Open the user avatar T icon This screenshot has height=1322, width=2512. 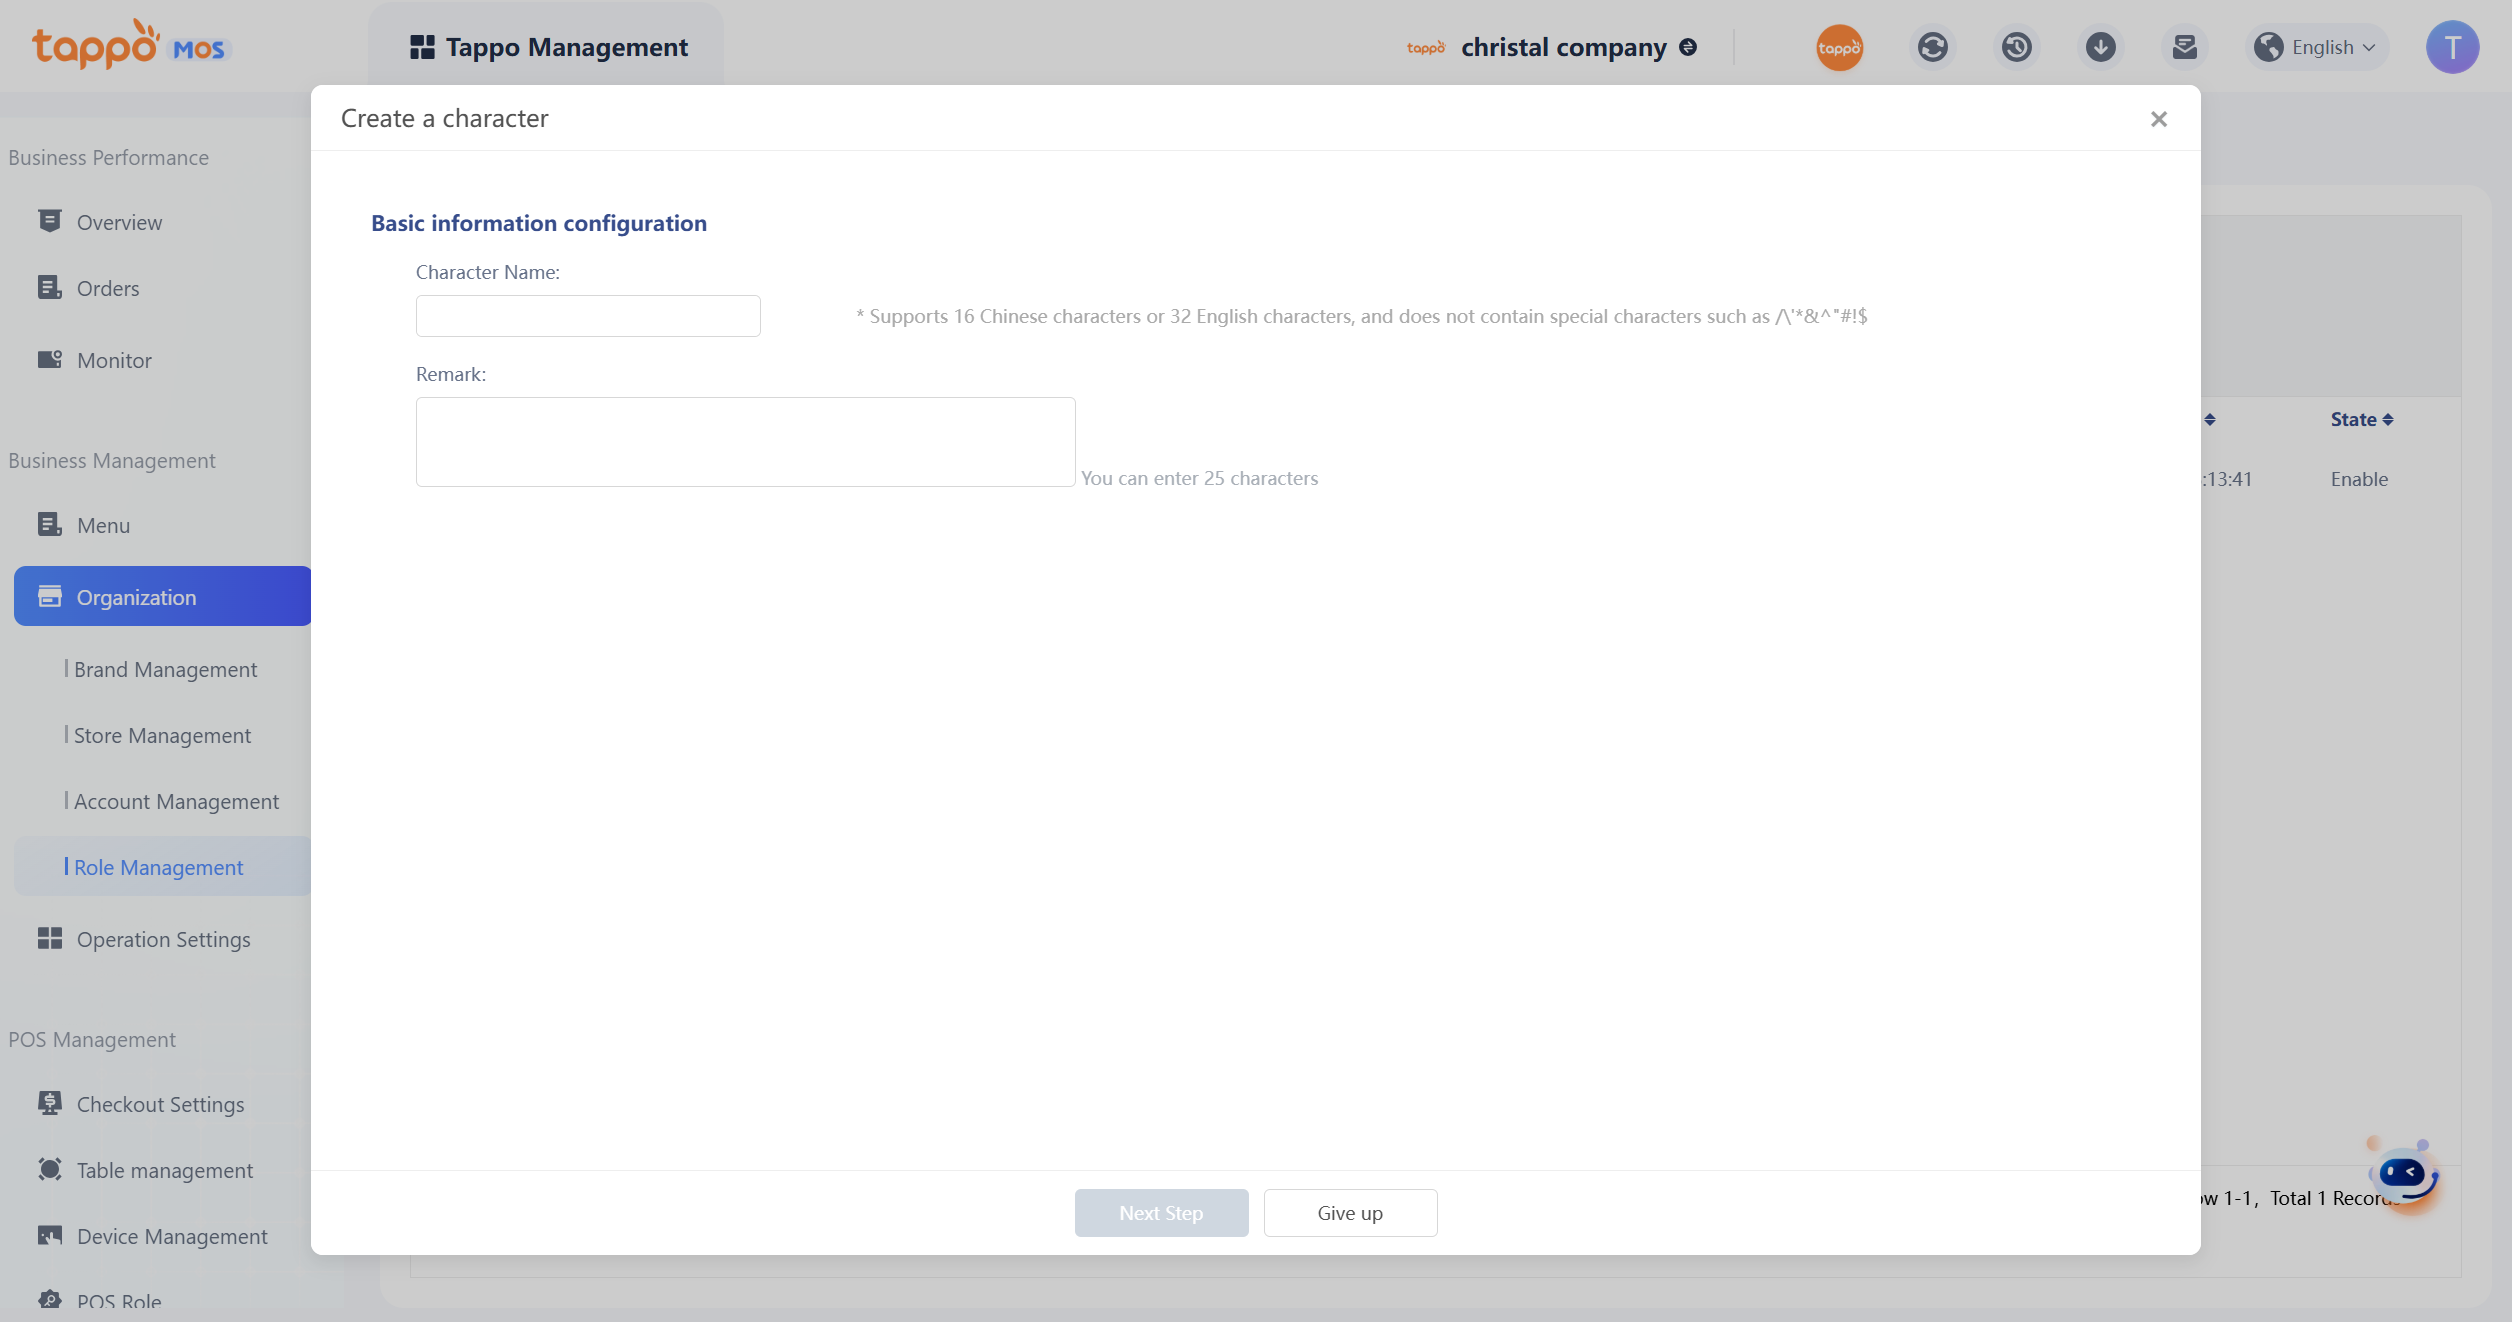pyautogui.click(x=2451, y=47)
